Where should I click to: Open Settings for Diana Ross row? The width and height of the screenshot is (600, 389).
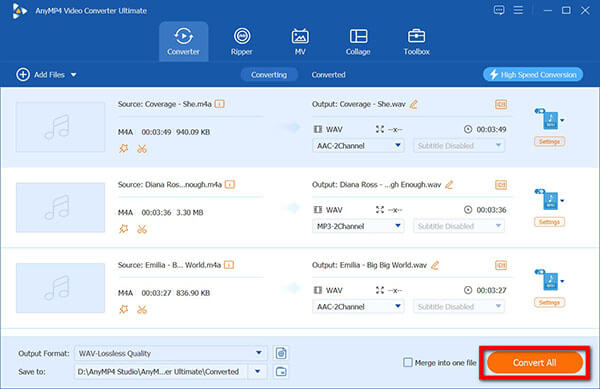pyautogui.click(x=549, y=222)
